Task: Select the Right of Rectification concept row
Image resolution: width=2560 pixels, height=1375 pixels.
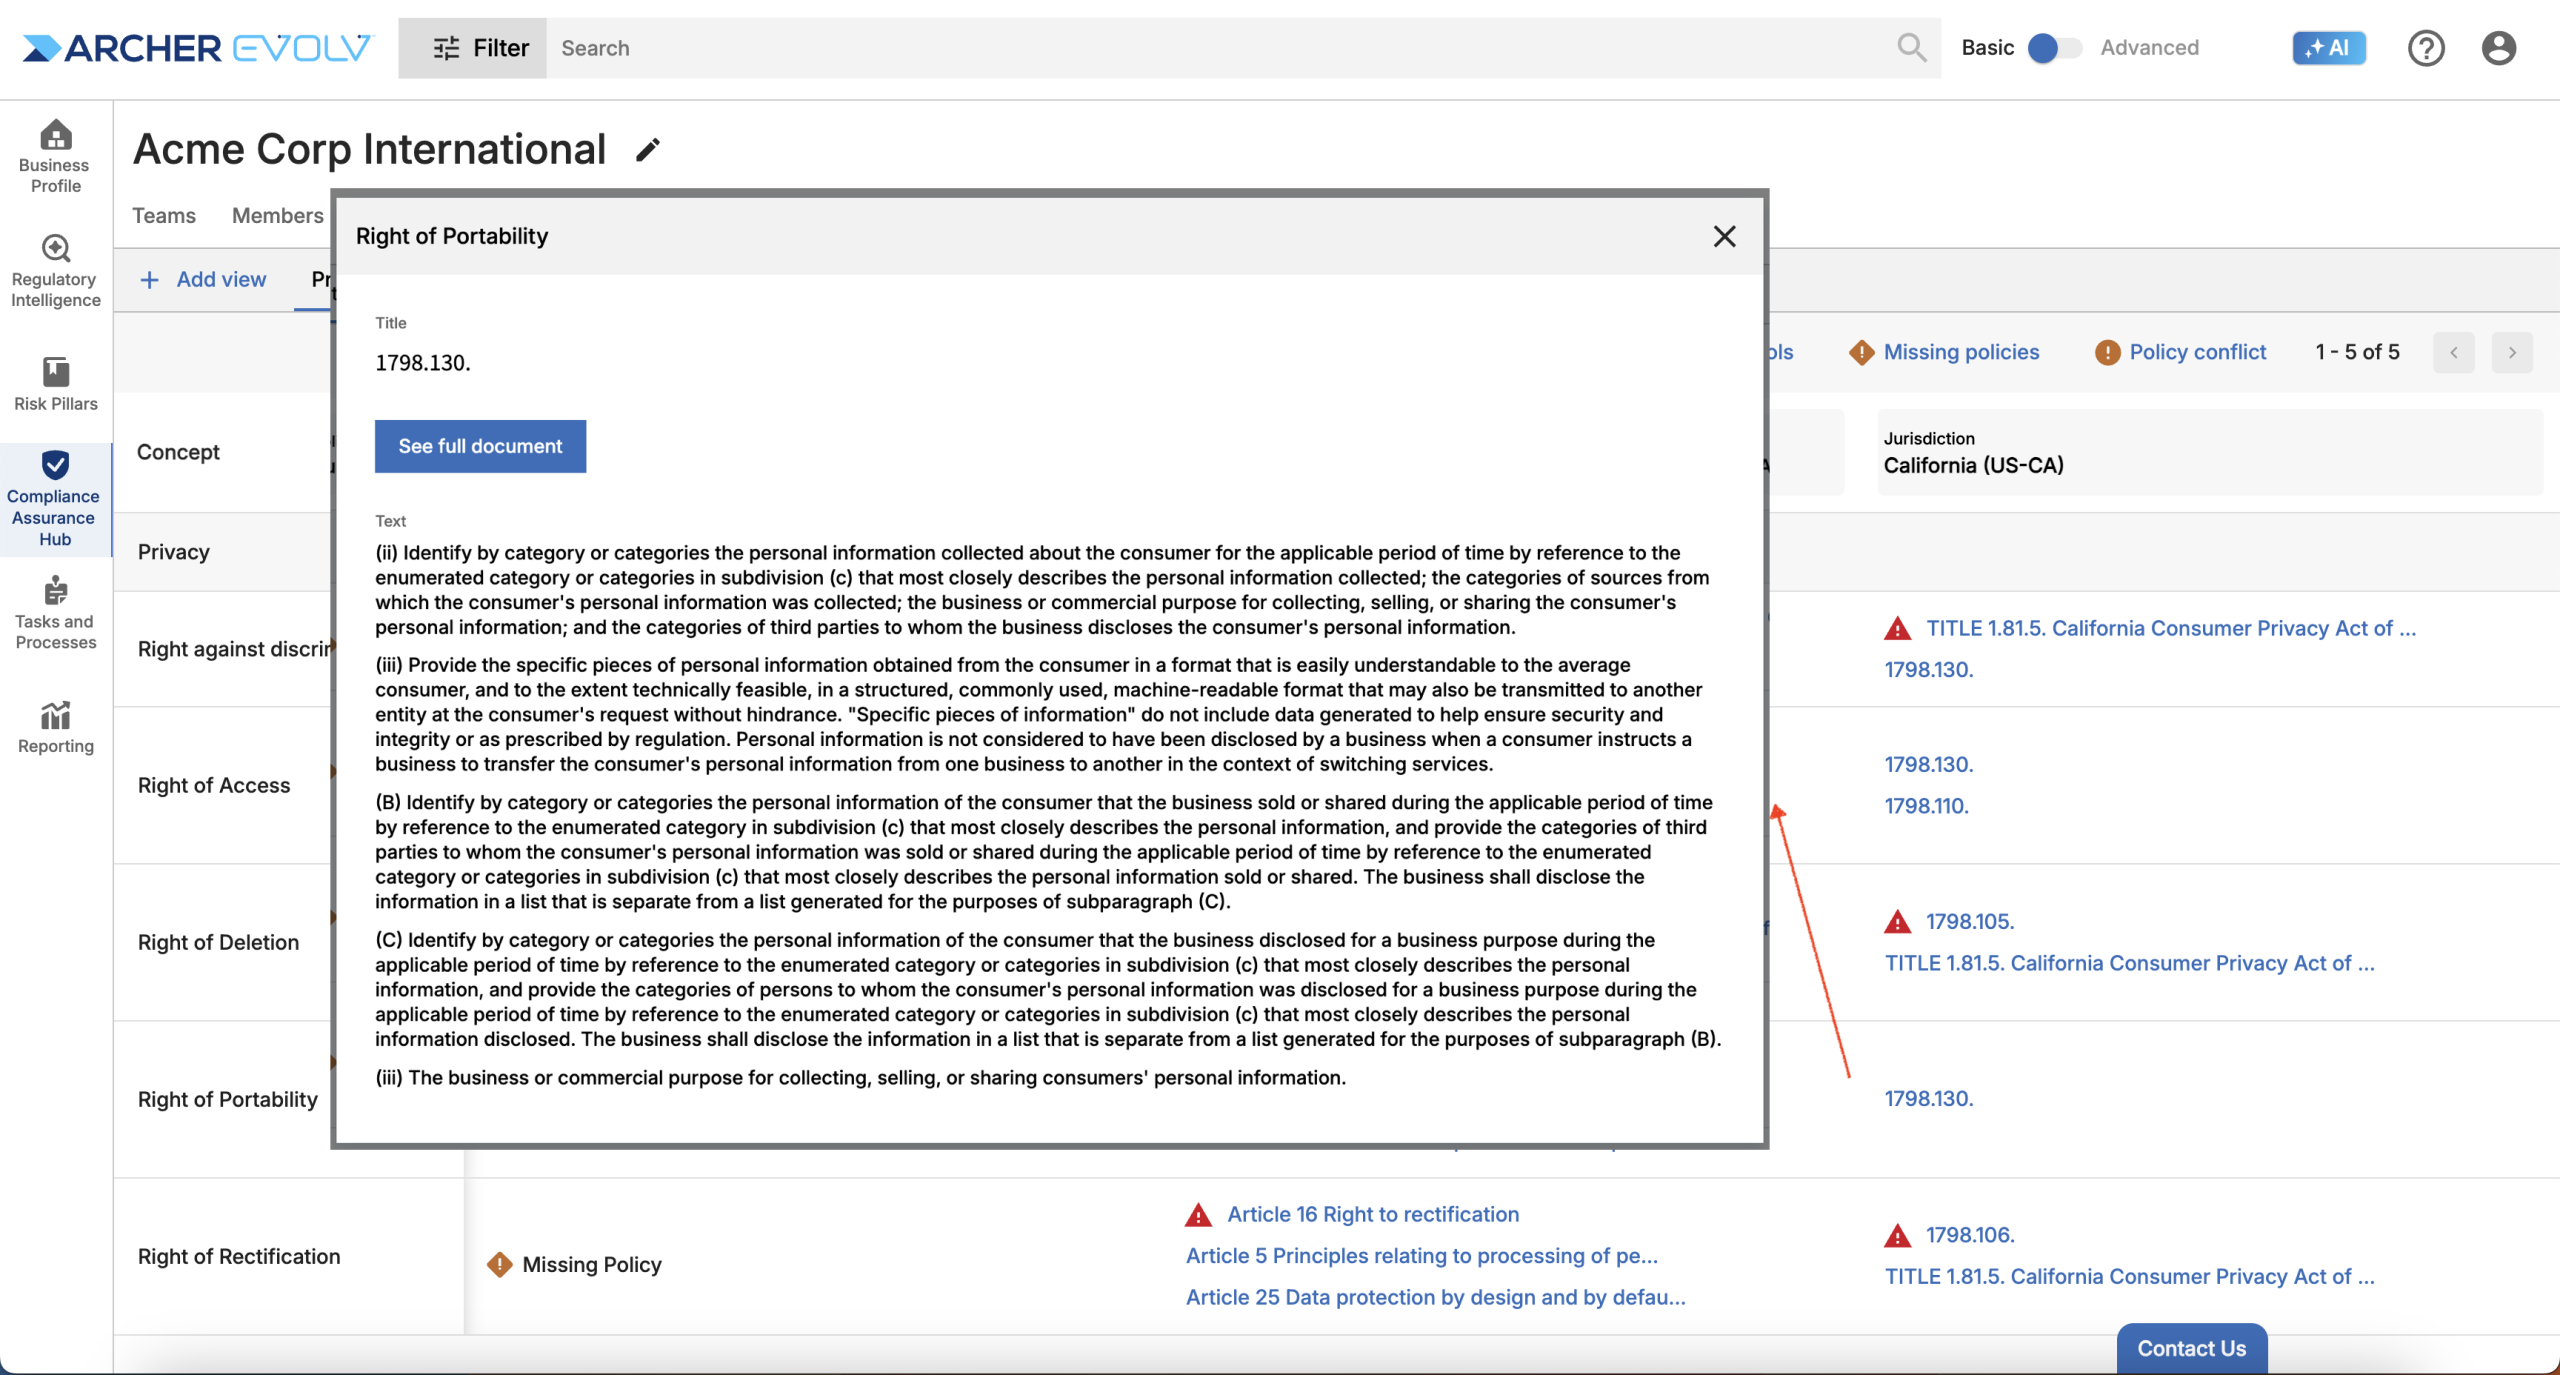Action: 239,1257
